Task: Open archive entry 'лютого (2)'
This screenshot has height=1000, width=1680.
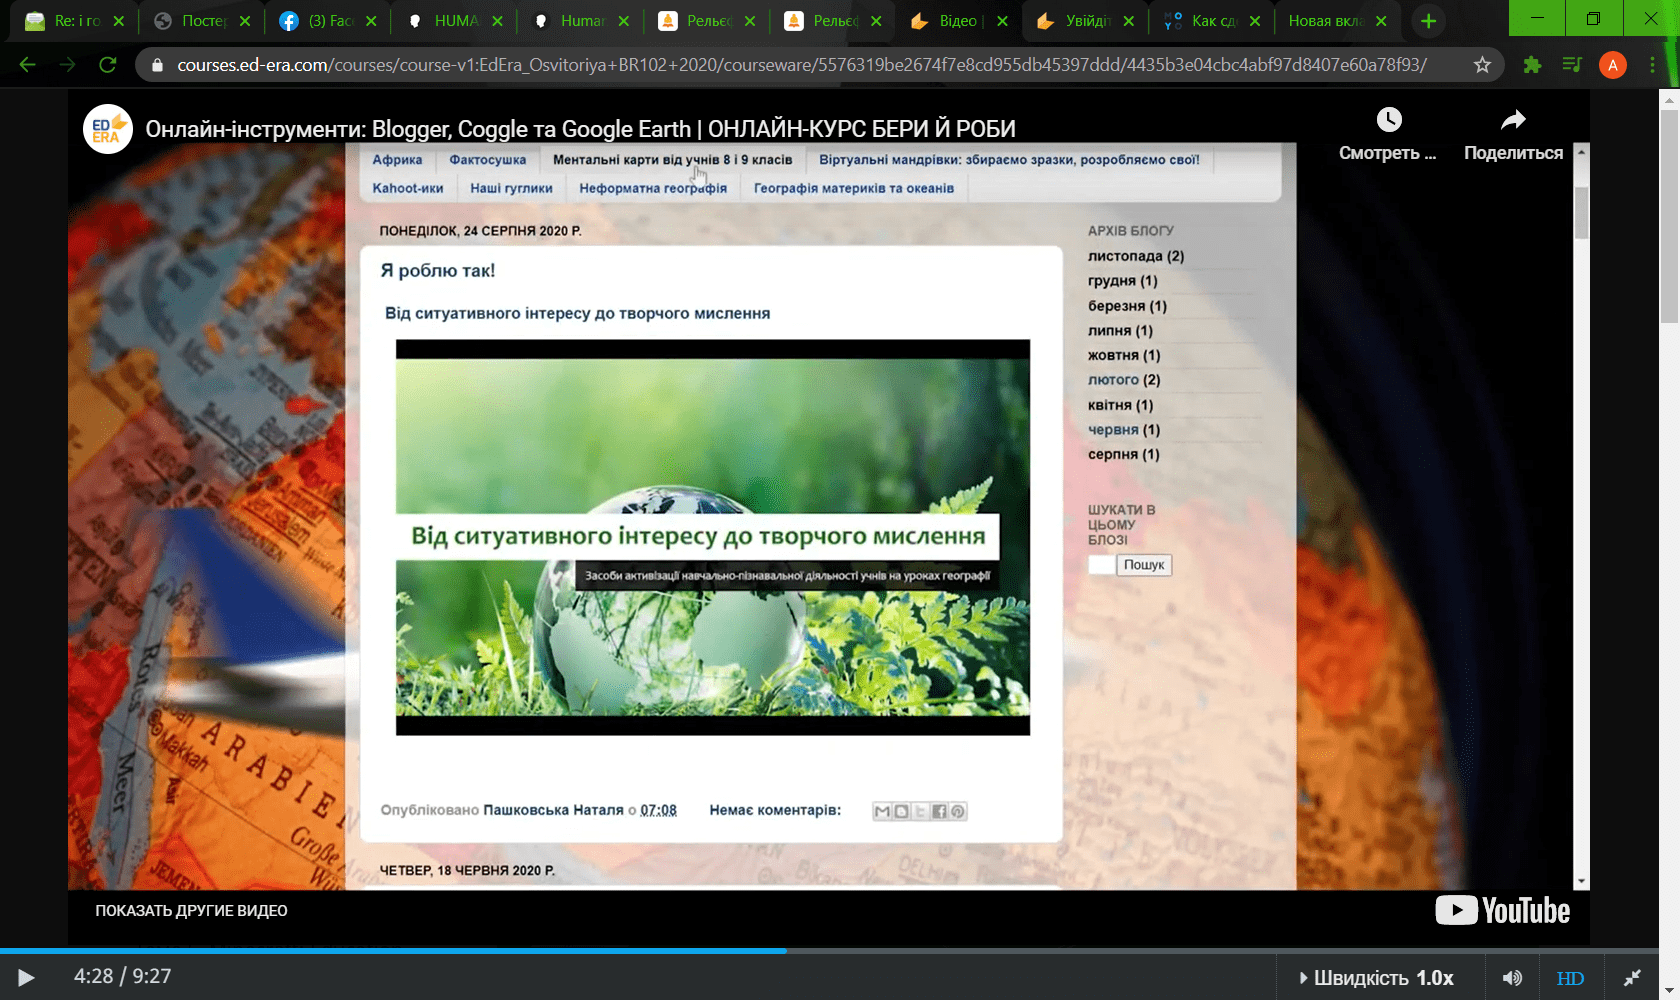Action: pos(1124,380)
